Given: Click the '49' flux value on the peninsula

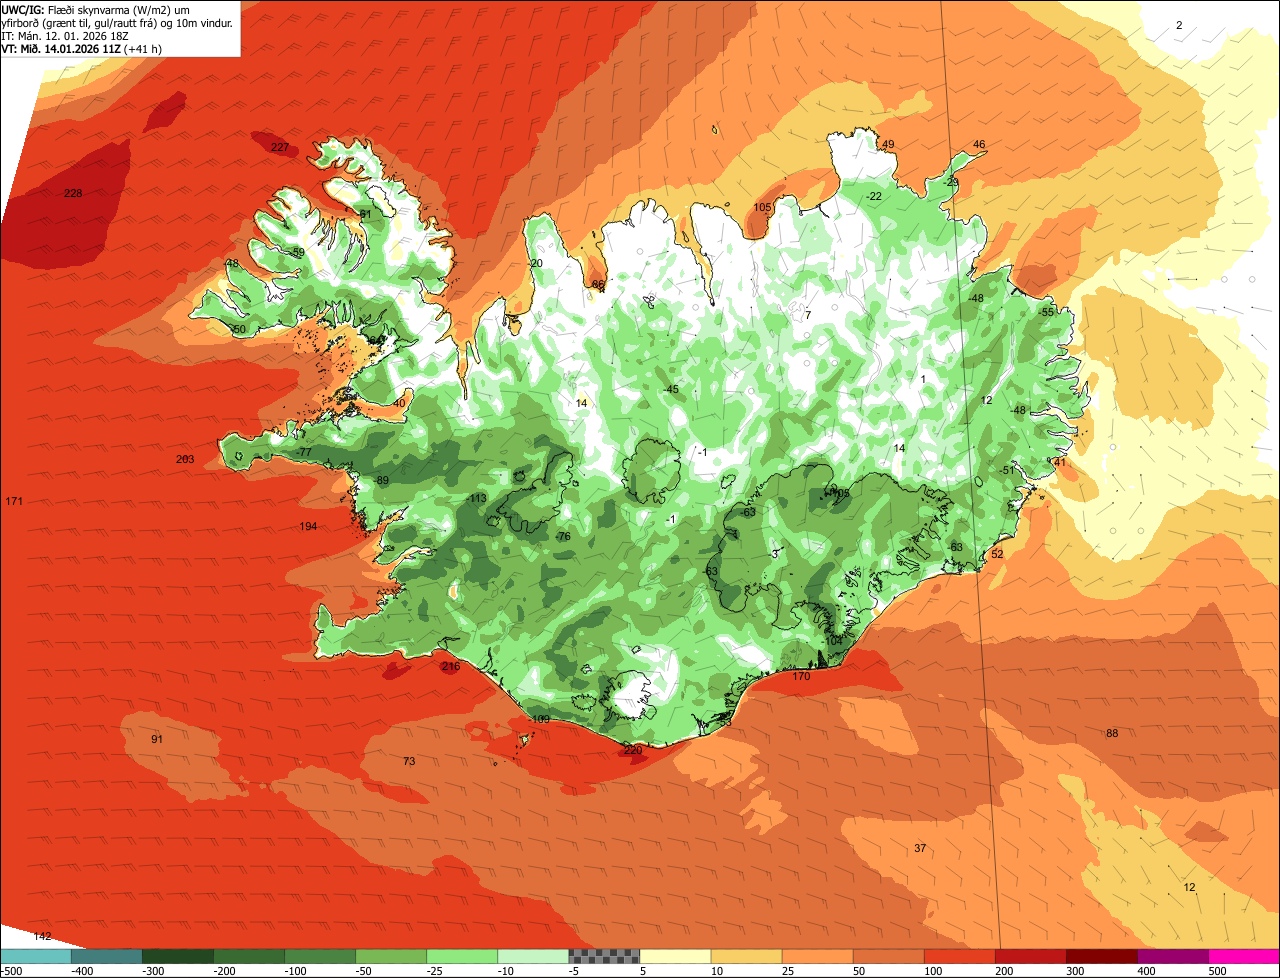Looking at the screenshot, I should point(888,144).
